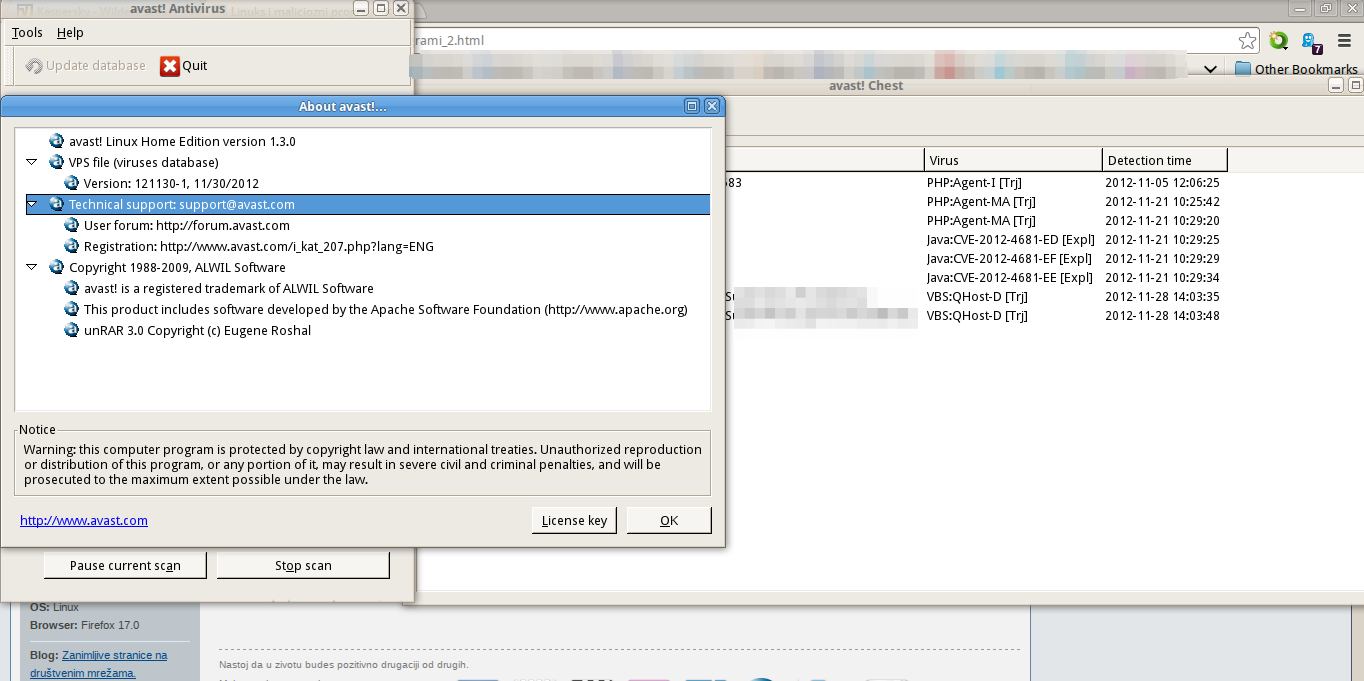Click the icon beside Copyright 1988-2009 row
The image size is (1364, 681).
(56, 267)
